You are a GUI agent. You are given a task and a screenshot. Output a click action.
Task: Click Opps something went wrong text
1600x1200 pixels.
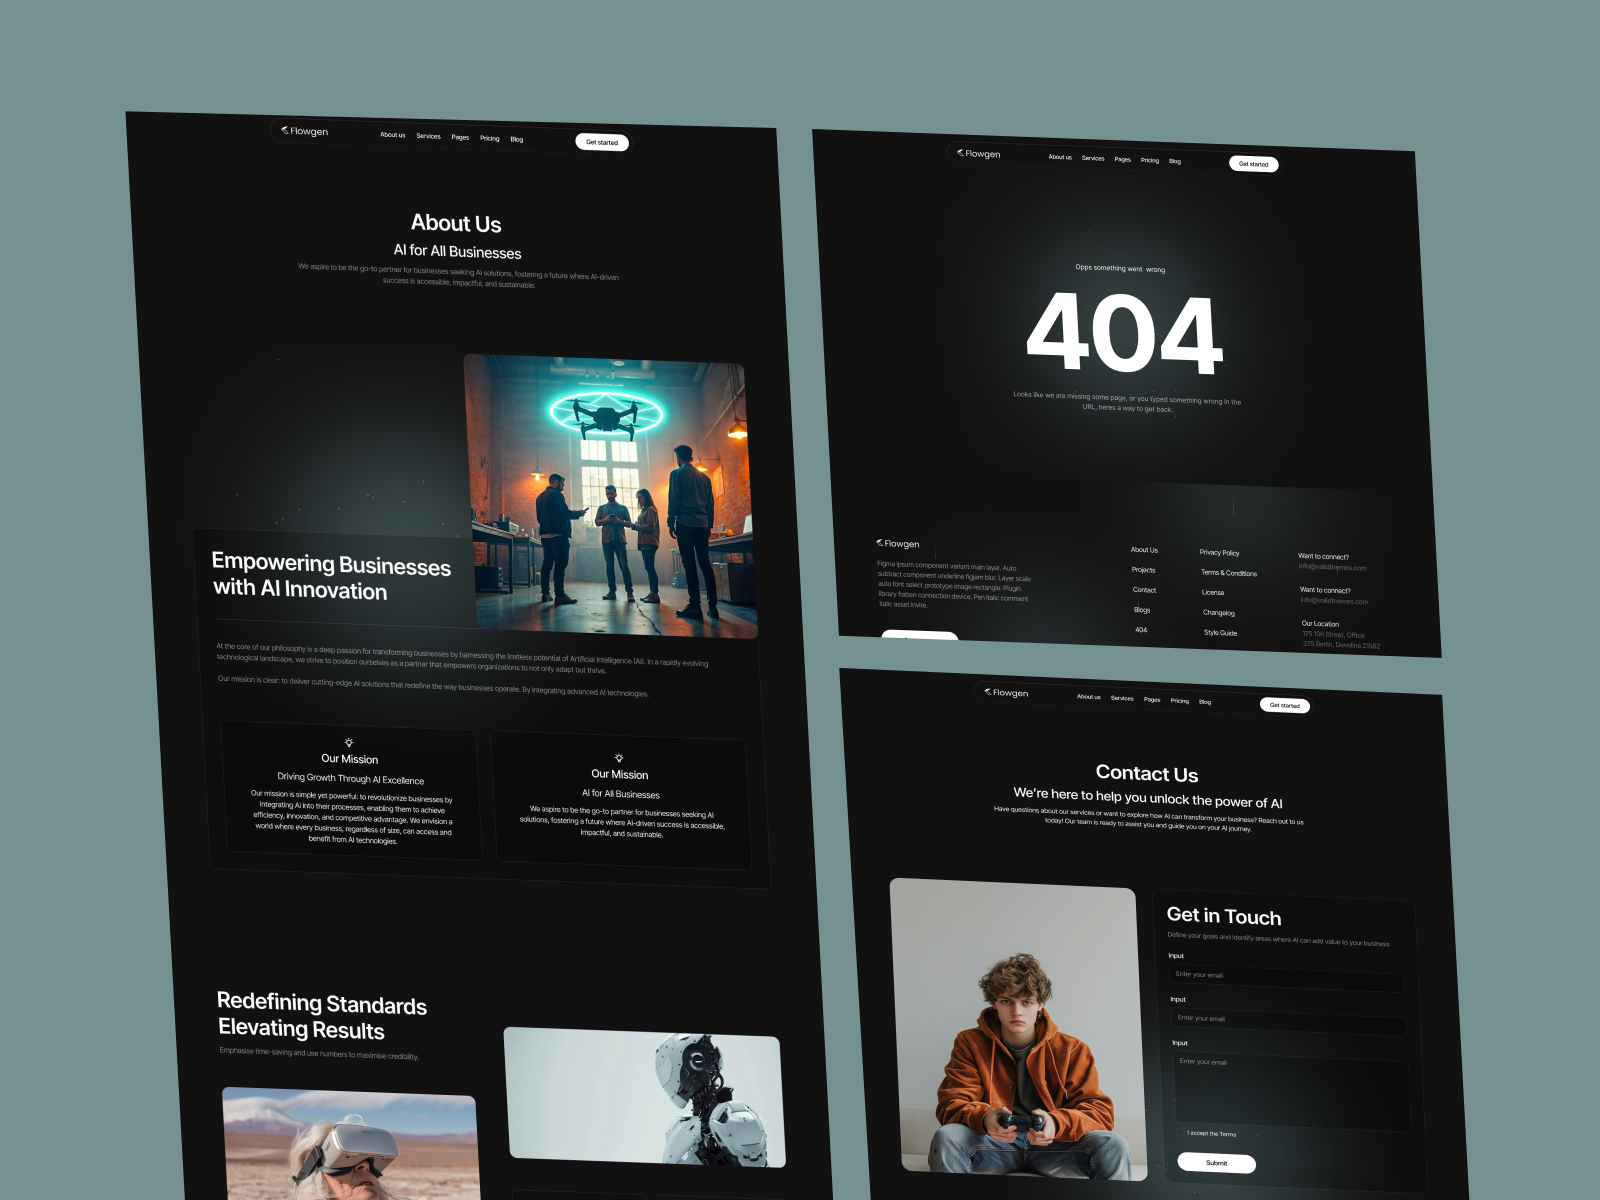1120,268
